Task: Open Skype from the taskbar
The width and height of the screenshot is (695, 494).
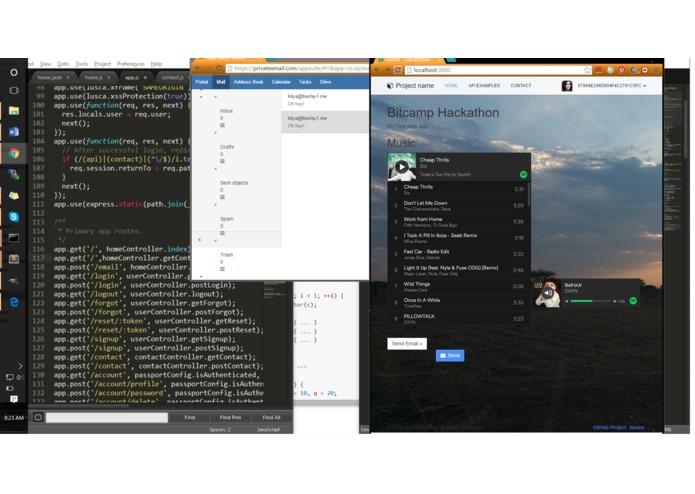Action: coord(14,217)
